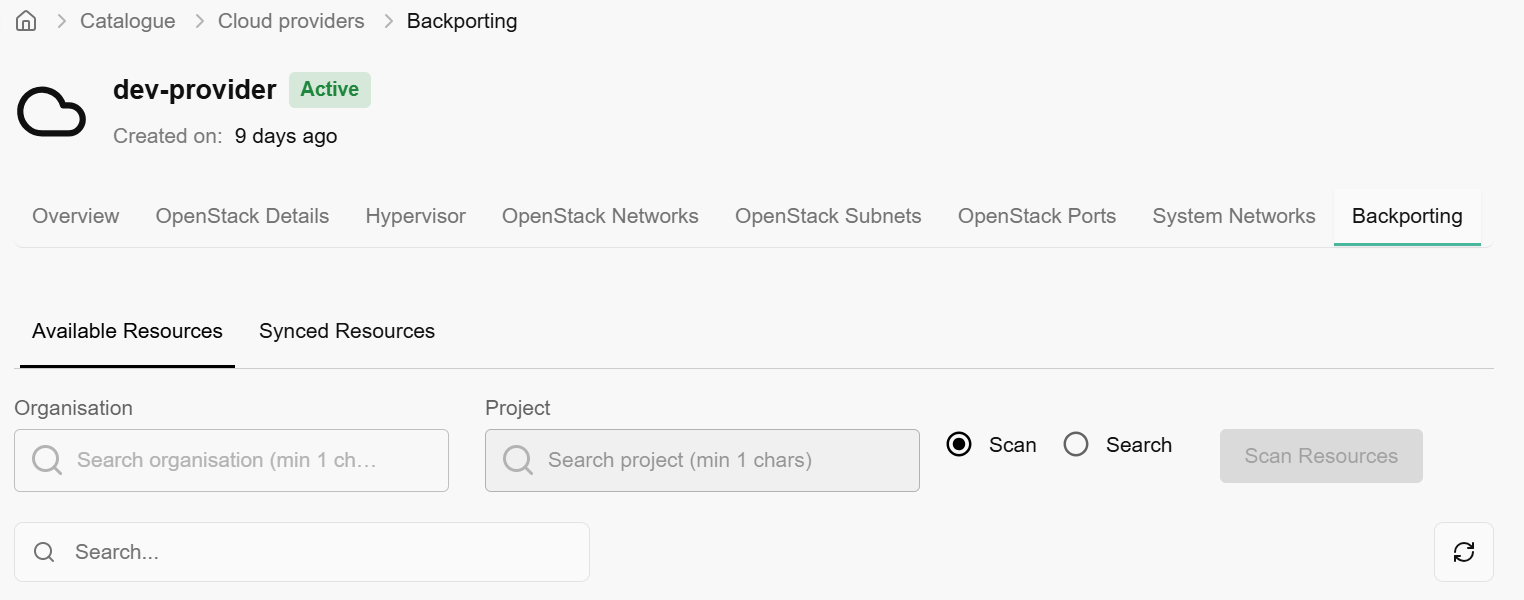
Task: Click magnifier icon in Project field
Action: [x=518, y=460]
